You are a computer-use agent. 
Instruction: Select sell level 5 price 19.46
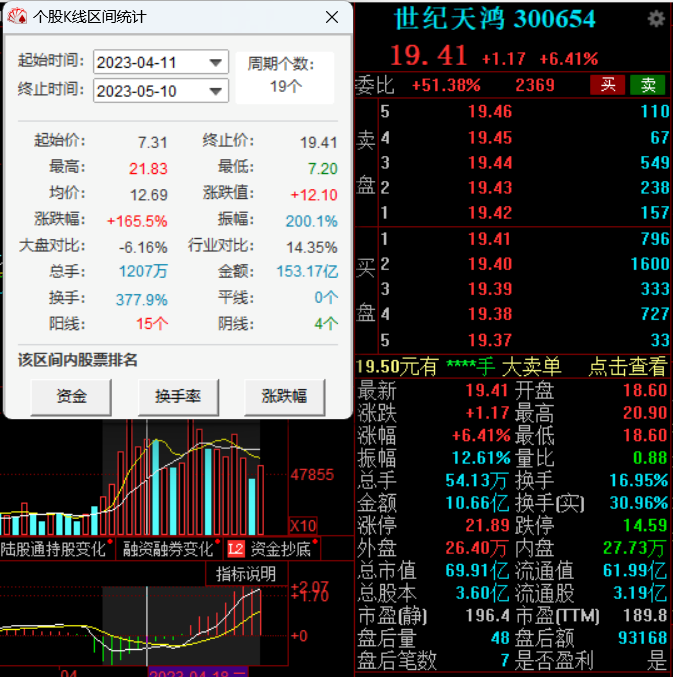[x=490, y=112]
